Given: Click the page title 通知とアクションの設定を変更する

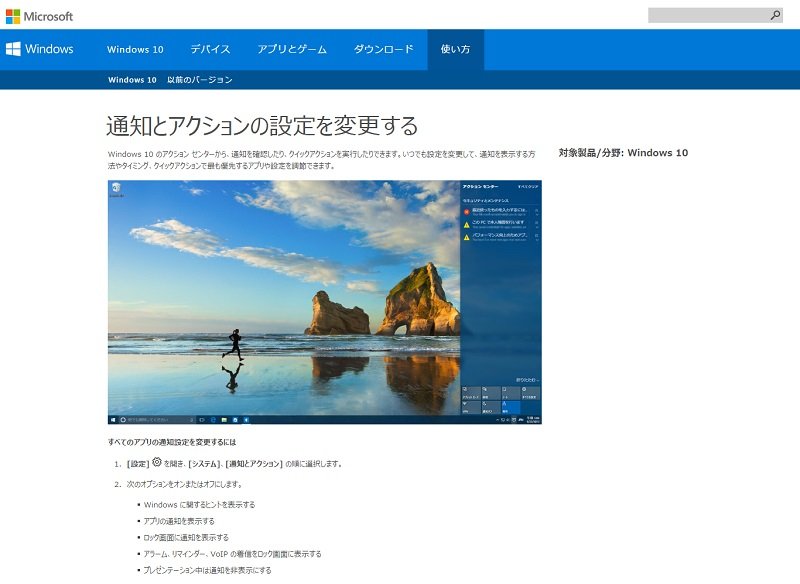Looking at the screenshot, I should (262, 125).
